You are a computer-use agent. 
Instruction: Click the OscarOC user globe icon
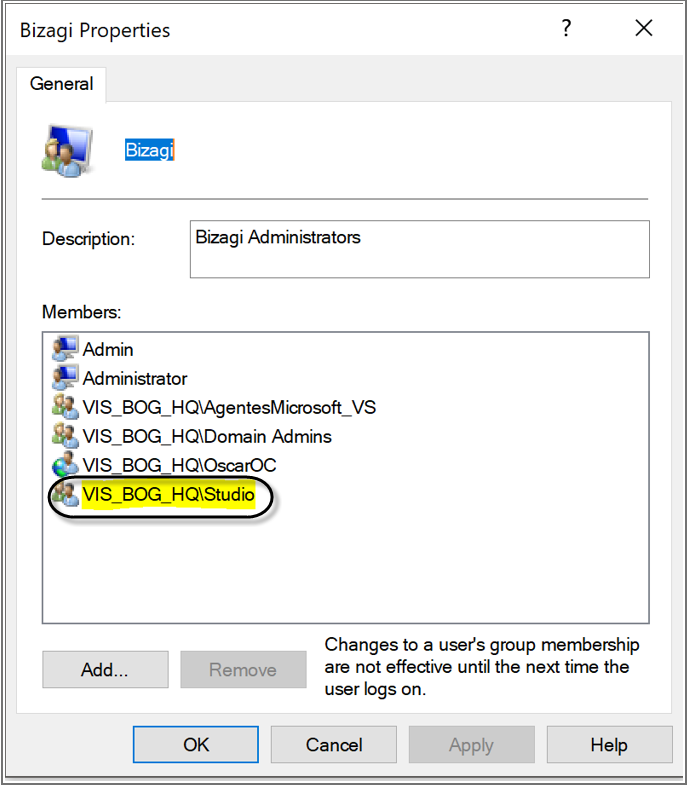(65, 465)
